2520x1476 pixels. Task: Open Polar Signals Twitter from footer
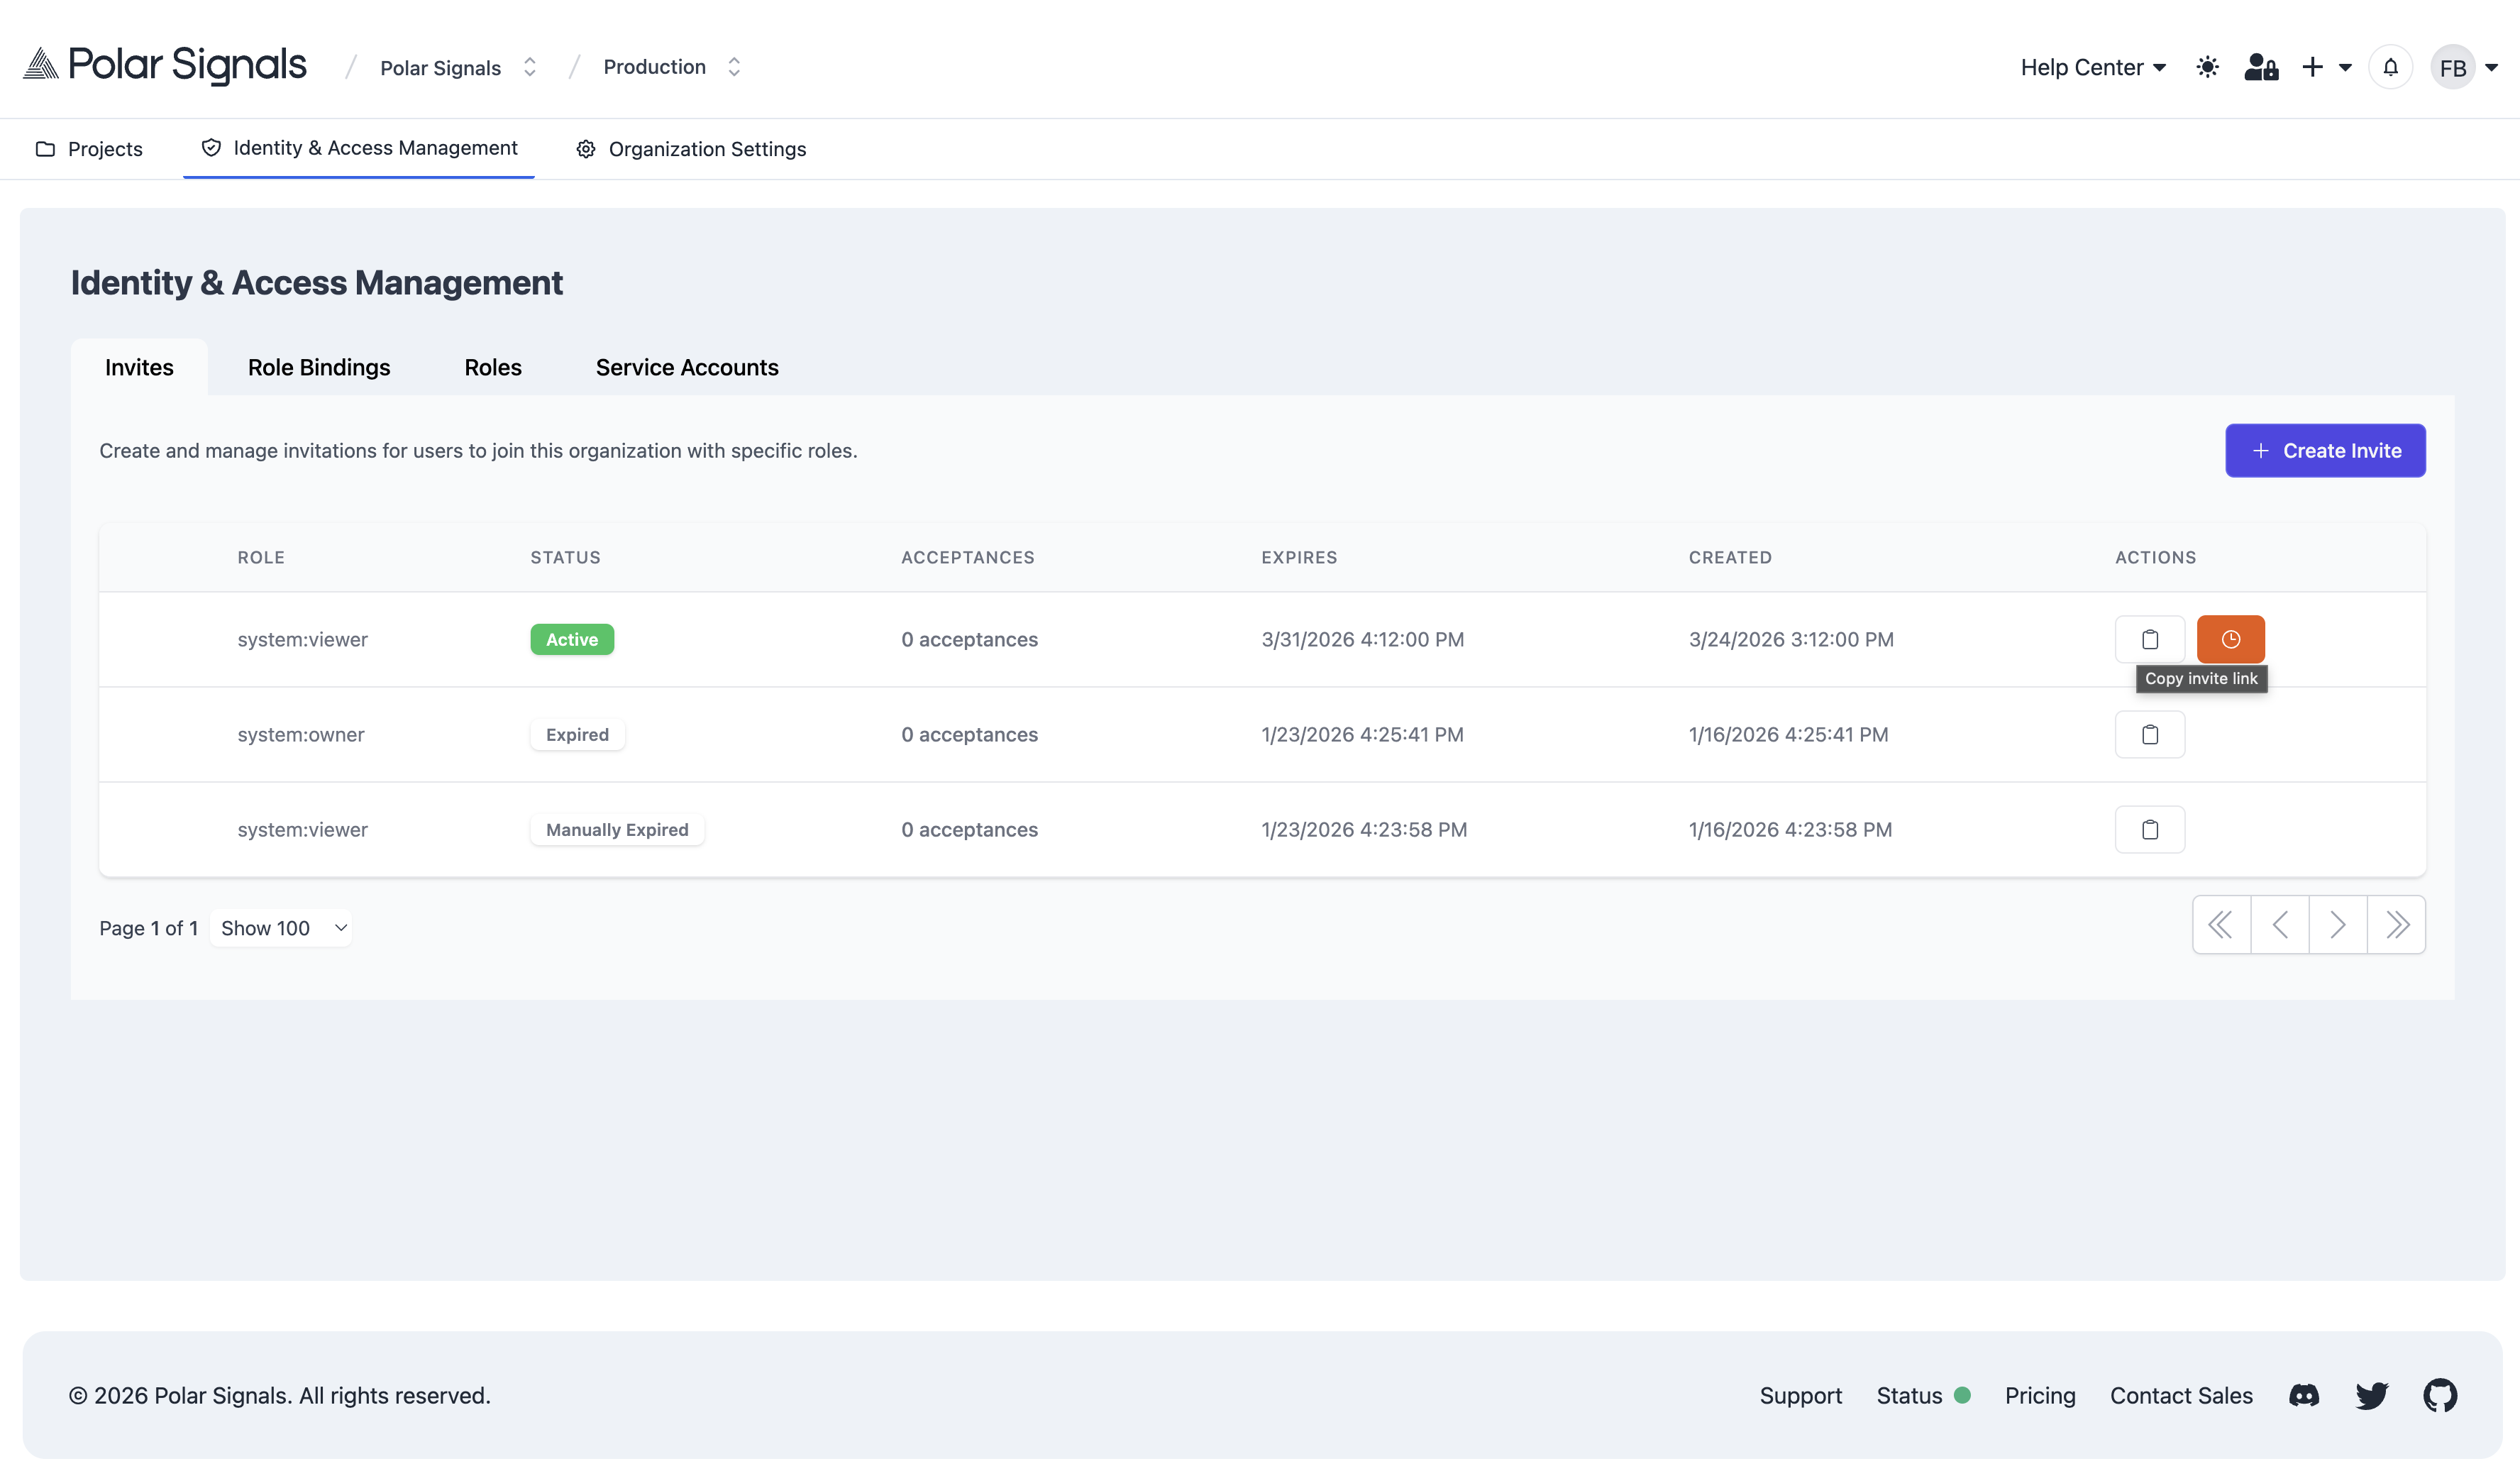[2372, 1395]
